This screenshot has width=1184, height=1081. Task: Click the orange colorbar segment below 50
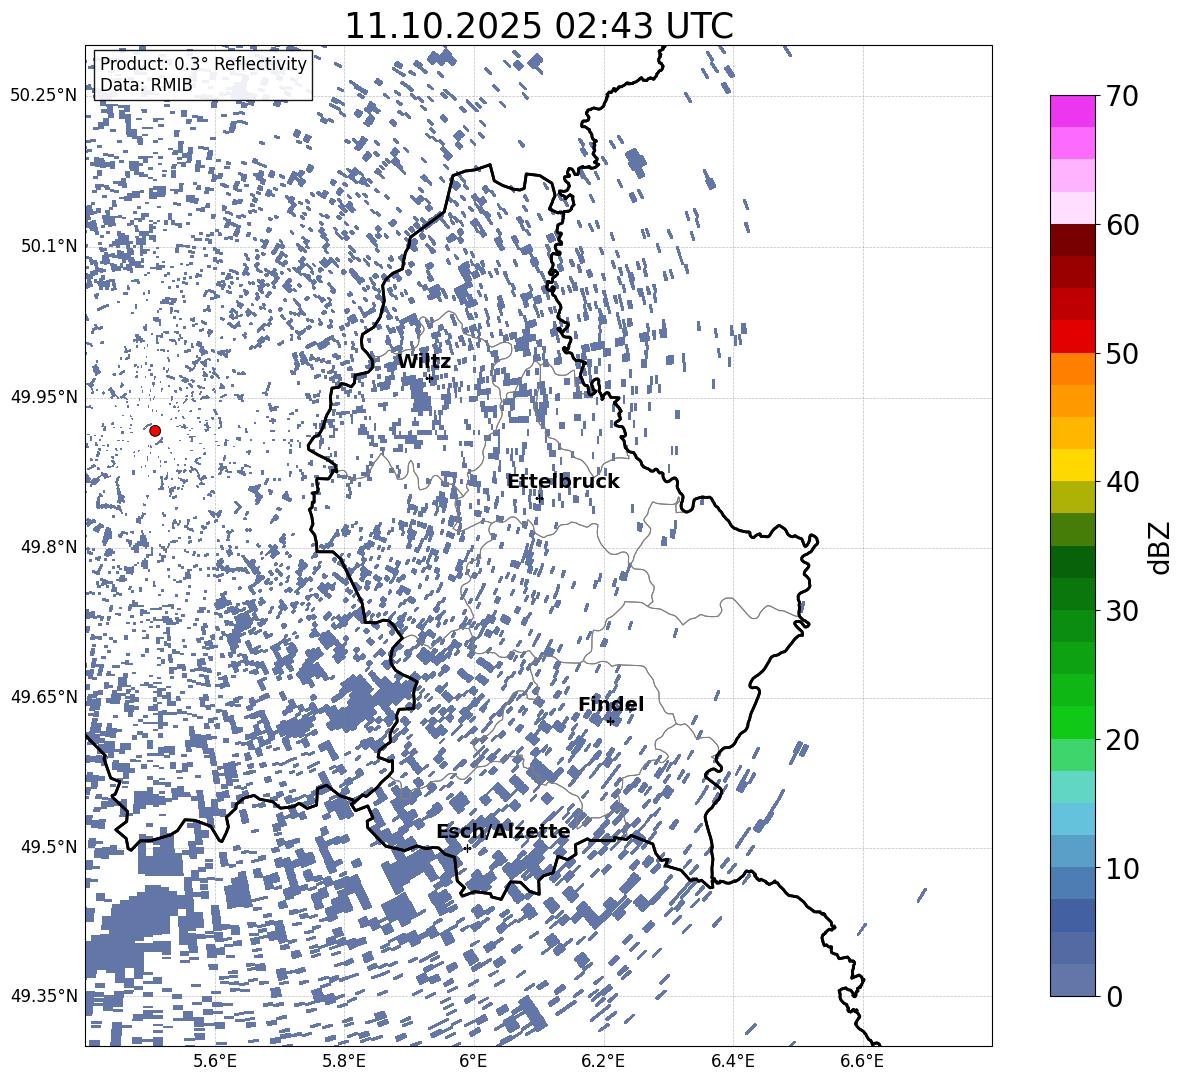pos(1072,369)
